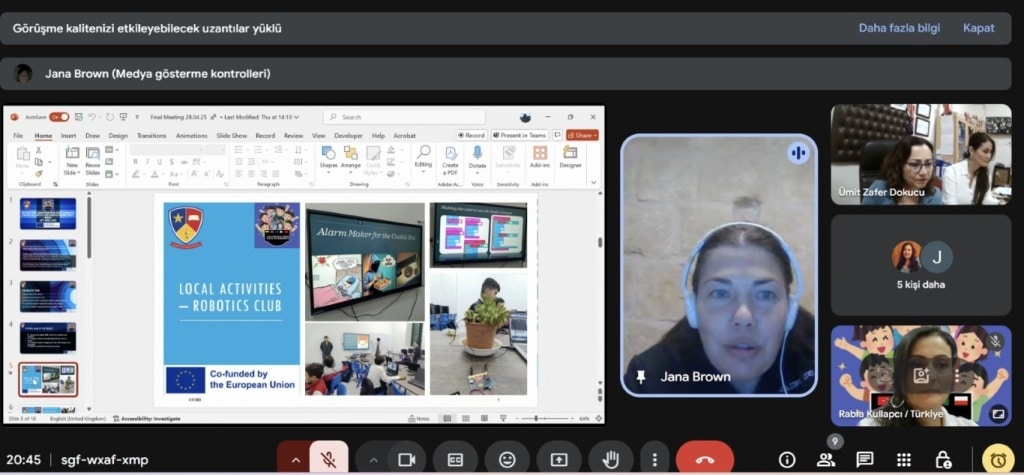Open the emoji reactions panel
The image size is (1024, 475).
pyautogui.click(x=507, y=459)
